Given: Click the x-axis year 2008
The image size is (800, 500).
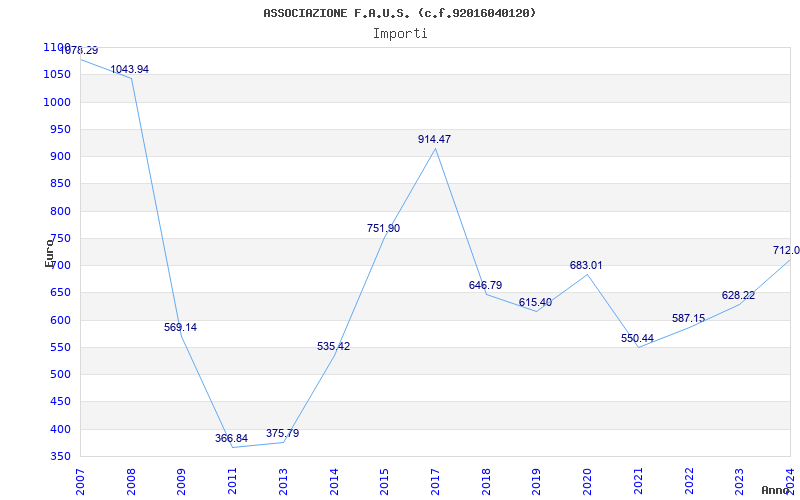Looking at the screenshot, I should 131,482.
